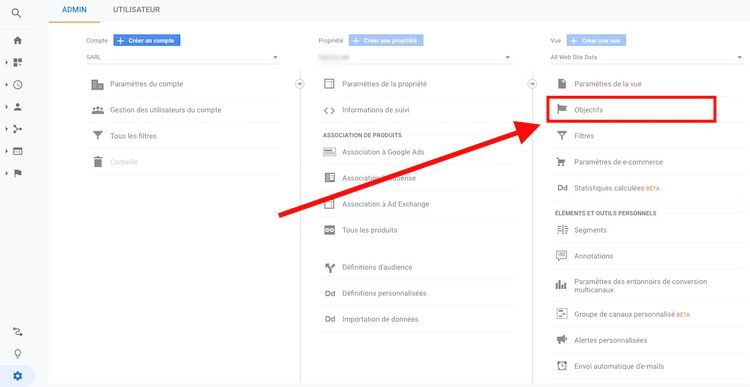The image size is (750, 387).
Task: Open the Attribution icon above the lightbulb
Action: point(18,332)
